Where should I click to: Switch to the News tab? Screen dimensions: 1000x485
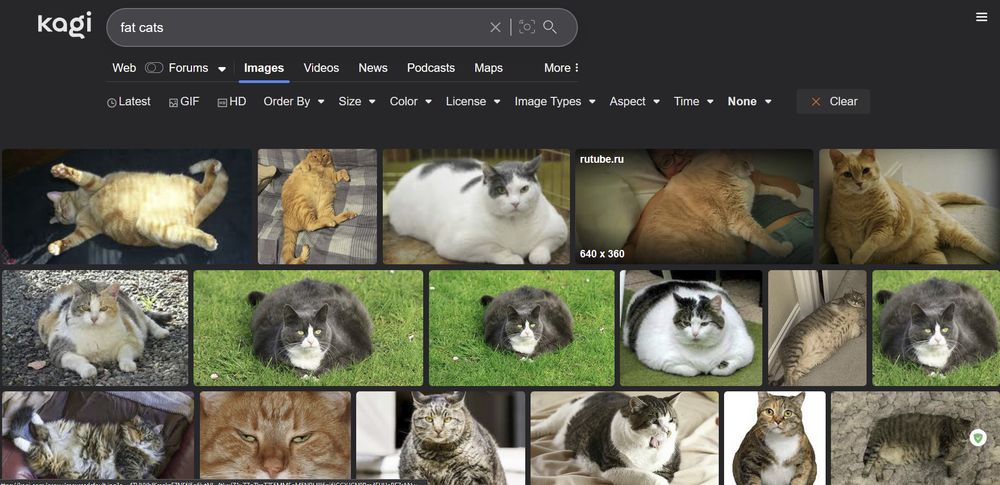tap(372, 68)
